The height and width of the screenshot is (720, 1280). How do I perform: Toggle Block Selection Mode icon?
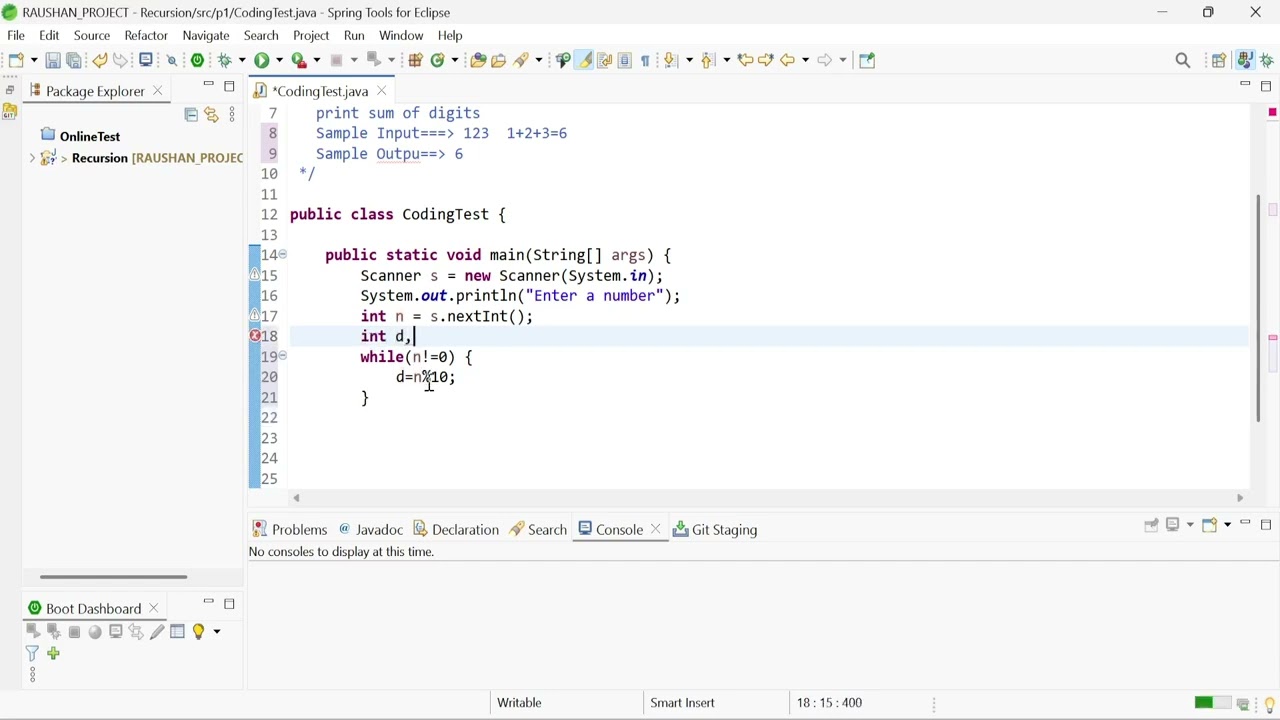click(x=625, y=60)
